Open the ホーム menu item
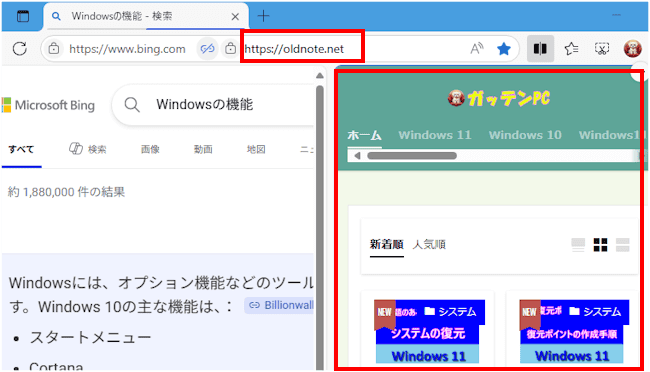The width and height of the screenshot is (650, 372). (x=364, y=135)
